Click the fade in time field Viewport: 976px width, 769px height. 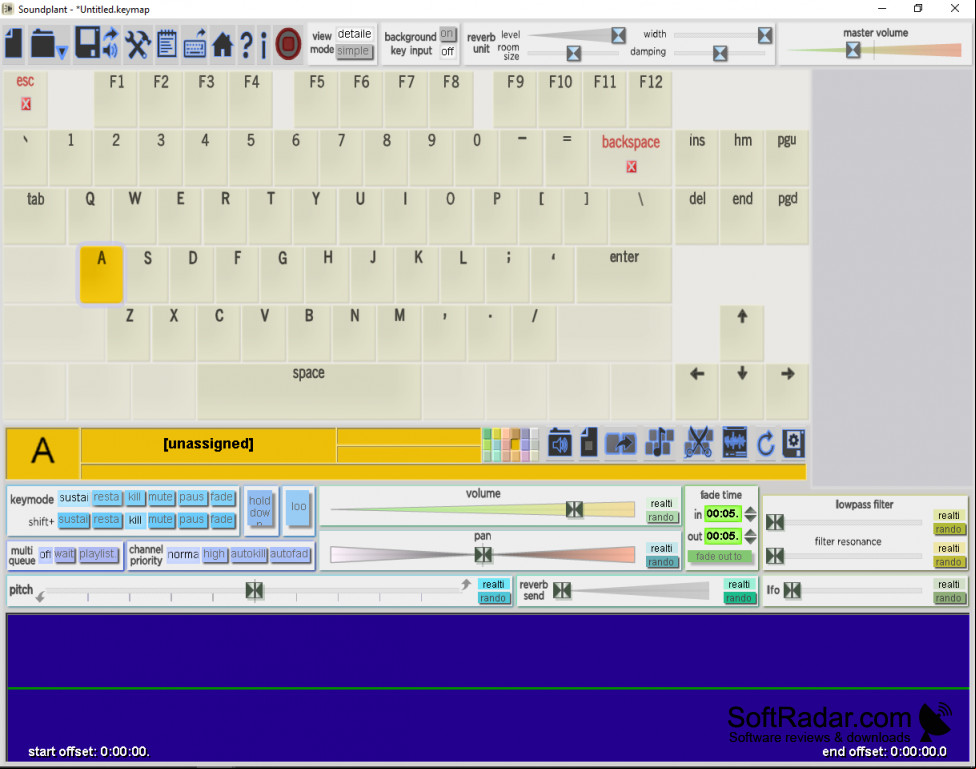[723, 514]
